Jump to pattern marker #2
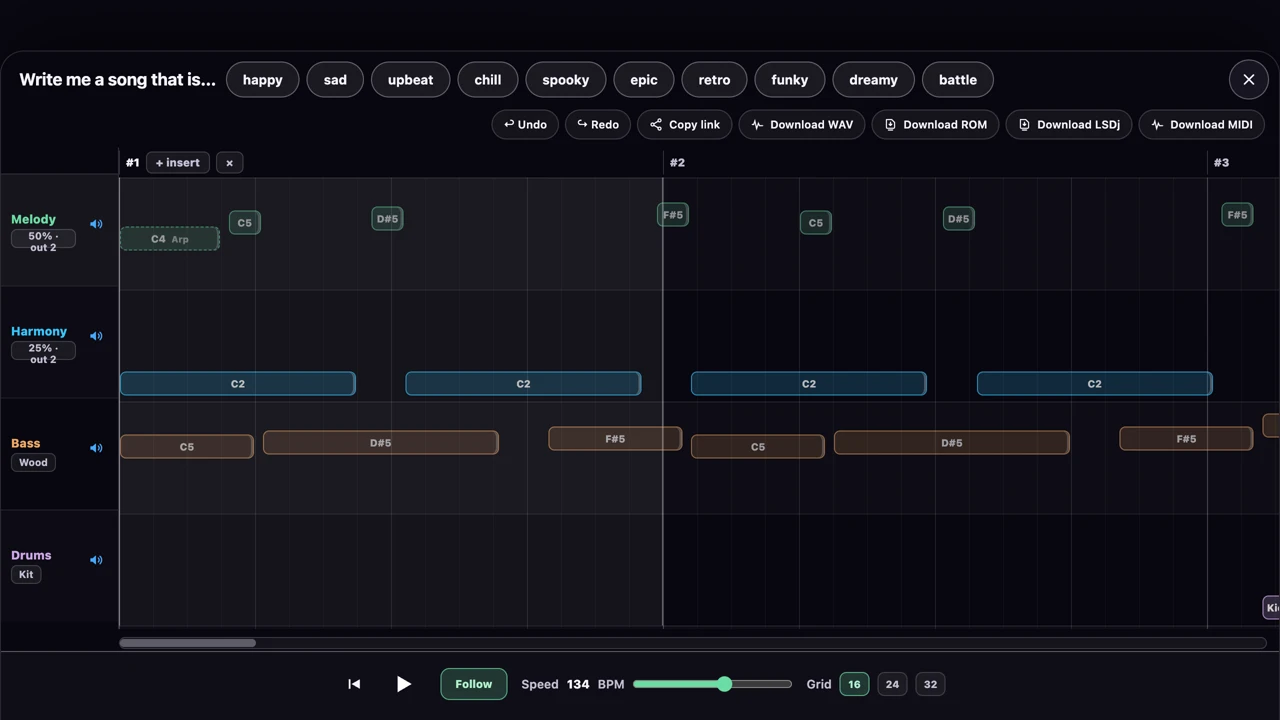This screenshot has height=720, width=1280. click(677, 163)
